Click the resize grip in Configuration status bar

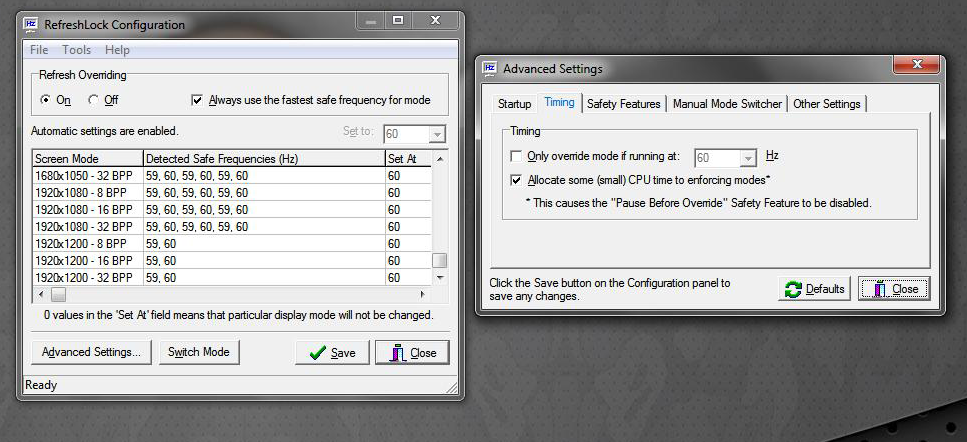tap(452, 388)
